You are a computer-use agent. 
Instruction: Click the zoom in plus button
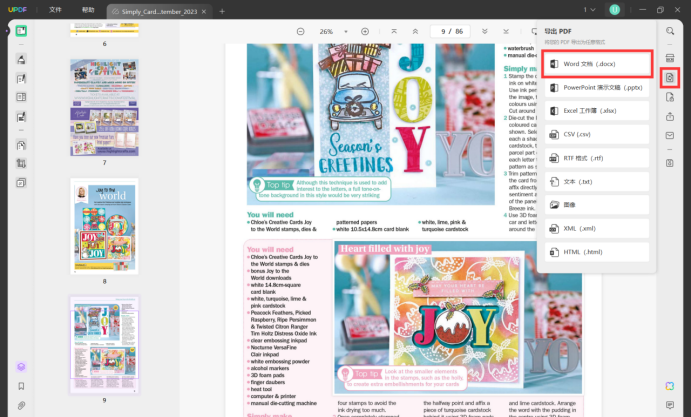365,31
